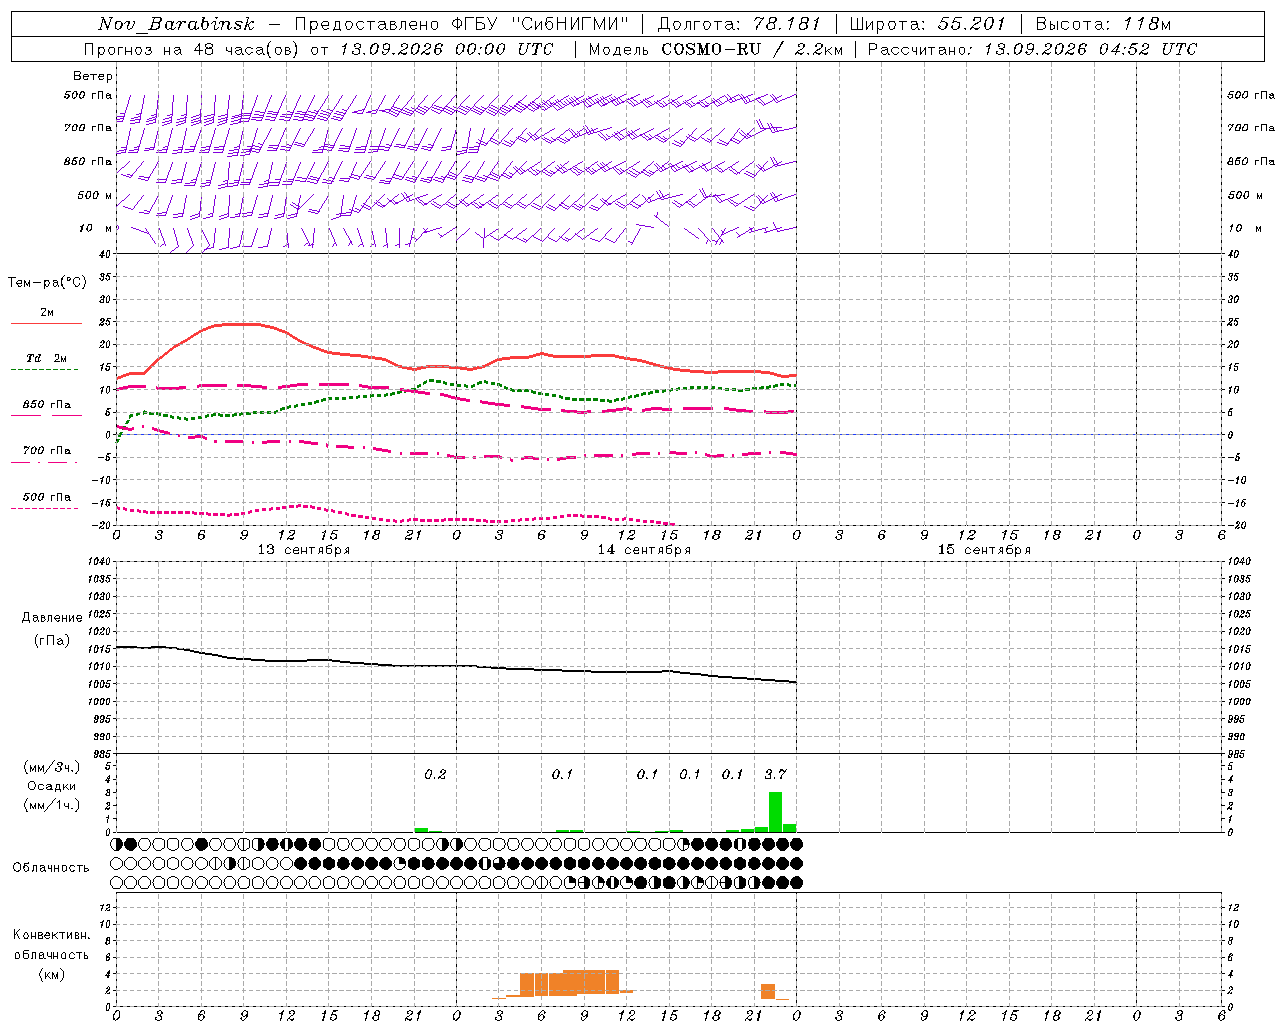Viewport: 1280px width, 1024px height.
Task: Click the Ветер wind section label
Action: [x=93, y=76]
